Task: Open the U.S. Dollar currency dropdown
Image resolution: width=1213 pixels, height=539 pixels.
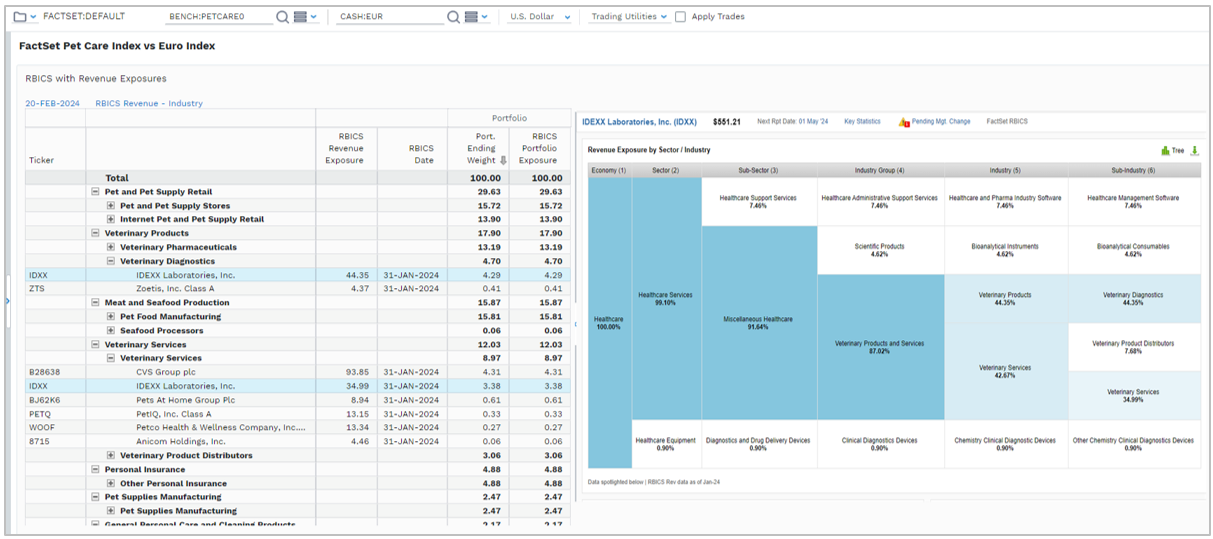Action: pos(540,17)
